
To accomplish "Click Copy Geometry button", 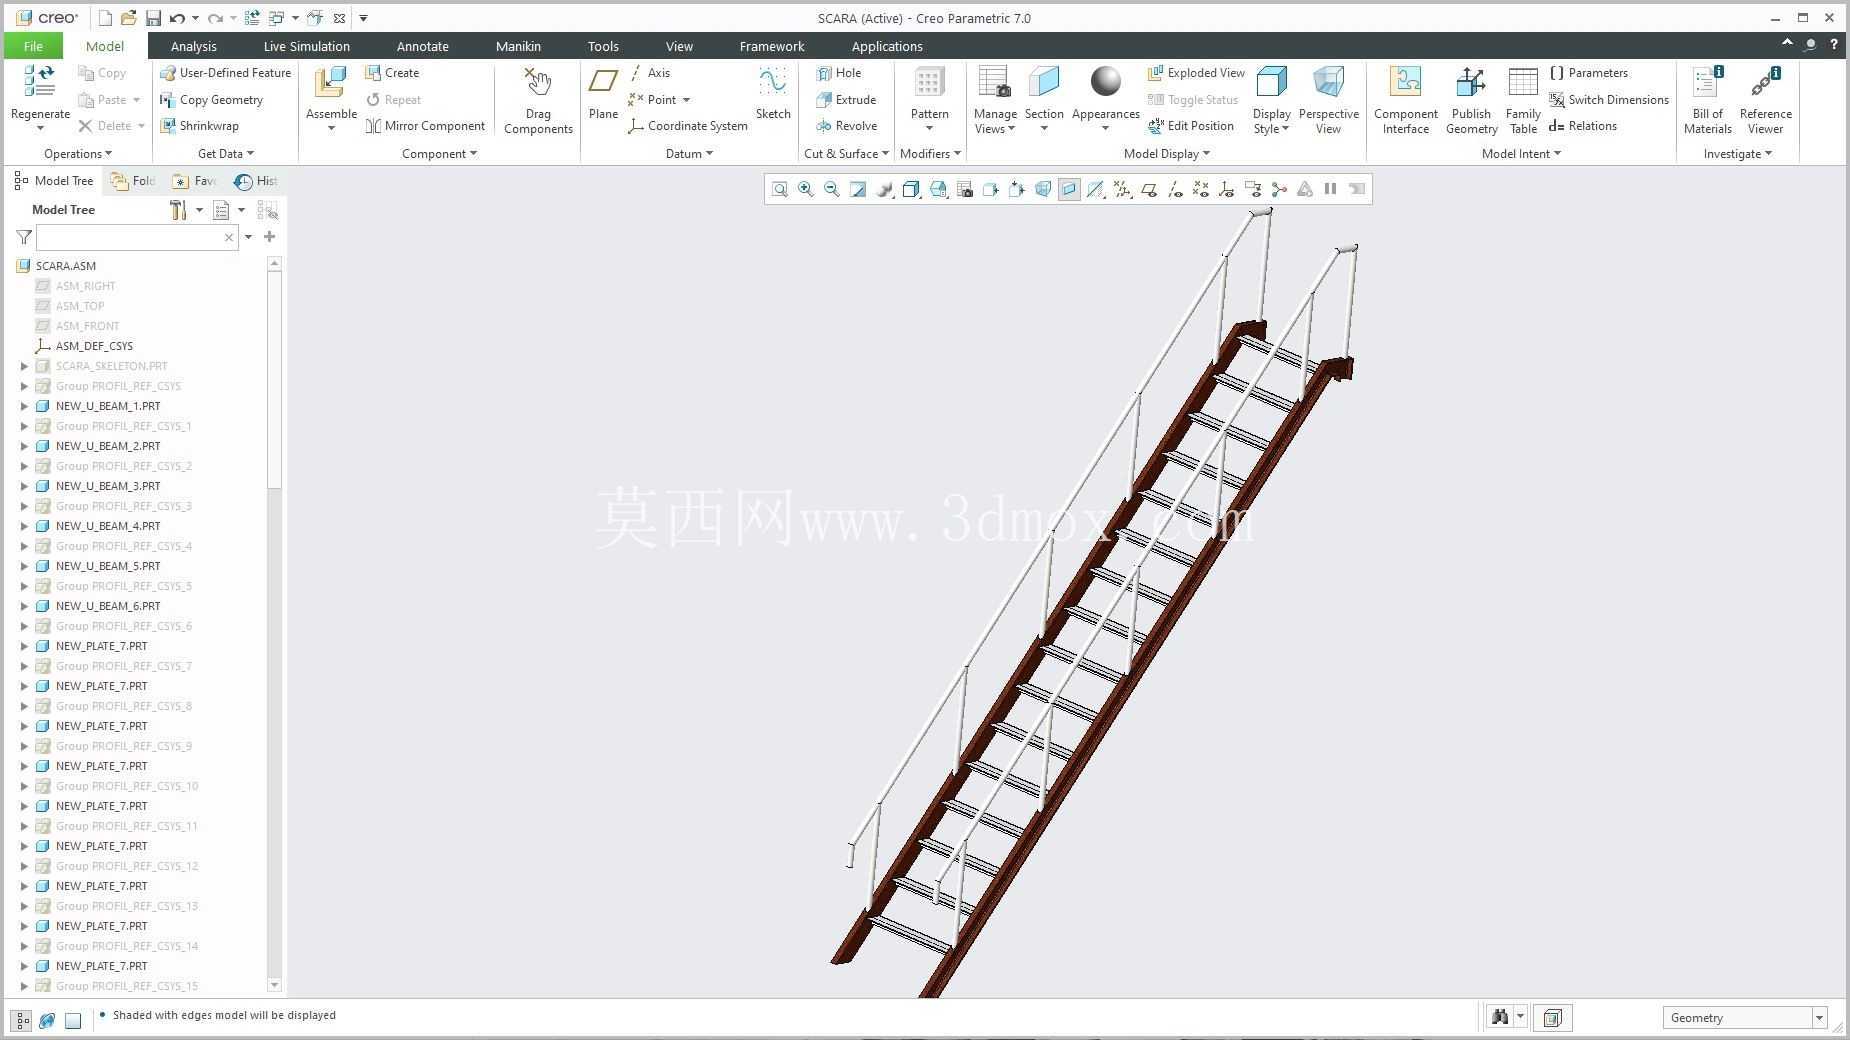I will pyautogui.click(x=212, y=100).
